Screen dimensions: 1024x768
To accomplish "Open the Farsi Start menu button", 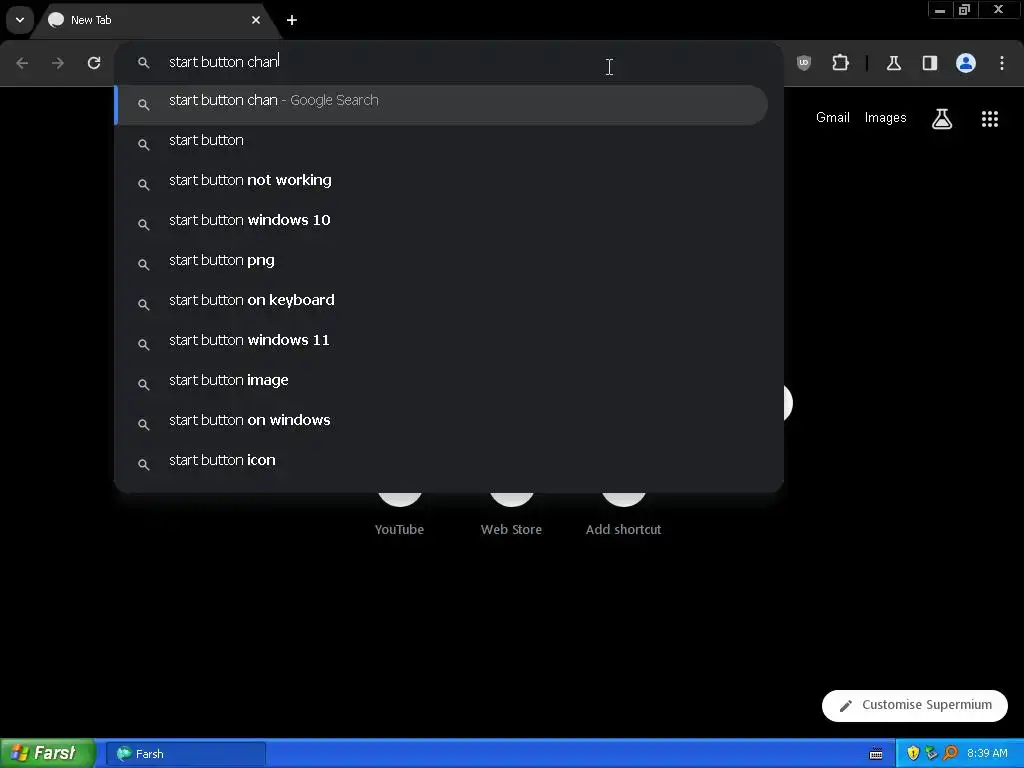I will click(x=48, y=753).
